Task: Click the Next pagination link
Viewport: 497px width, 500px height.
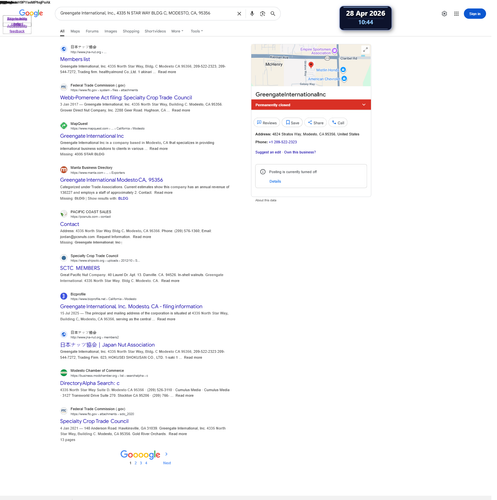Action: point(167,463)
